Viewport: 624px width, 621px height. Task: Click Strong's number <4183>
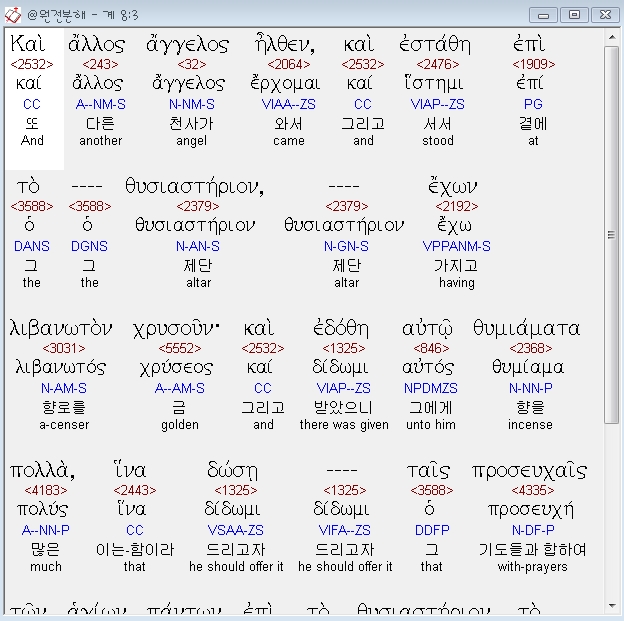point(46,490)
